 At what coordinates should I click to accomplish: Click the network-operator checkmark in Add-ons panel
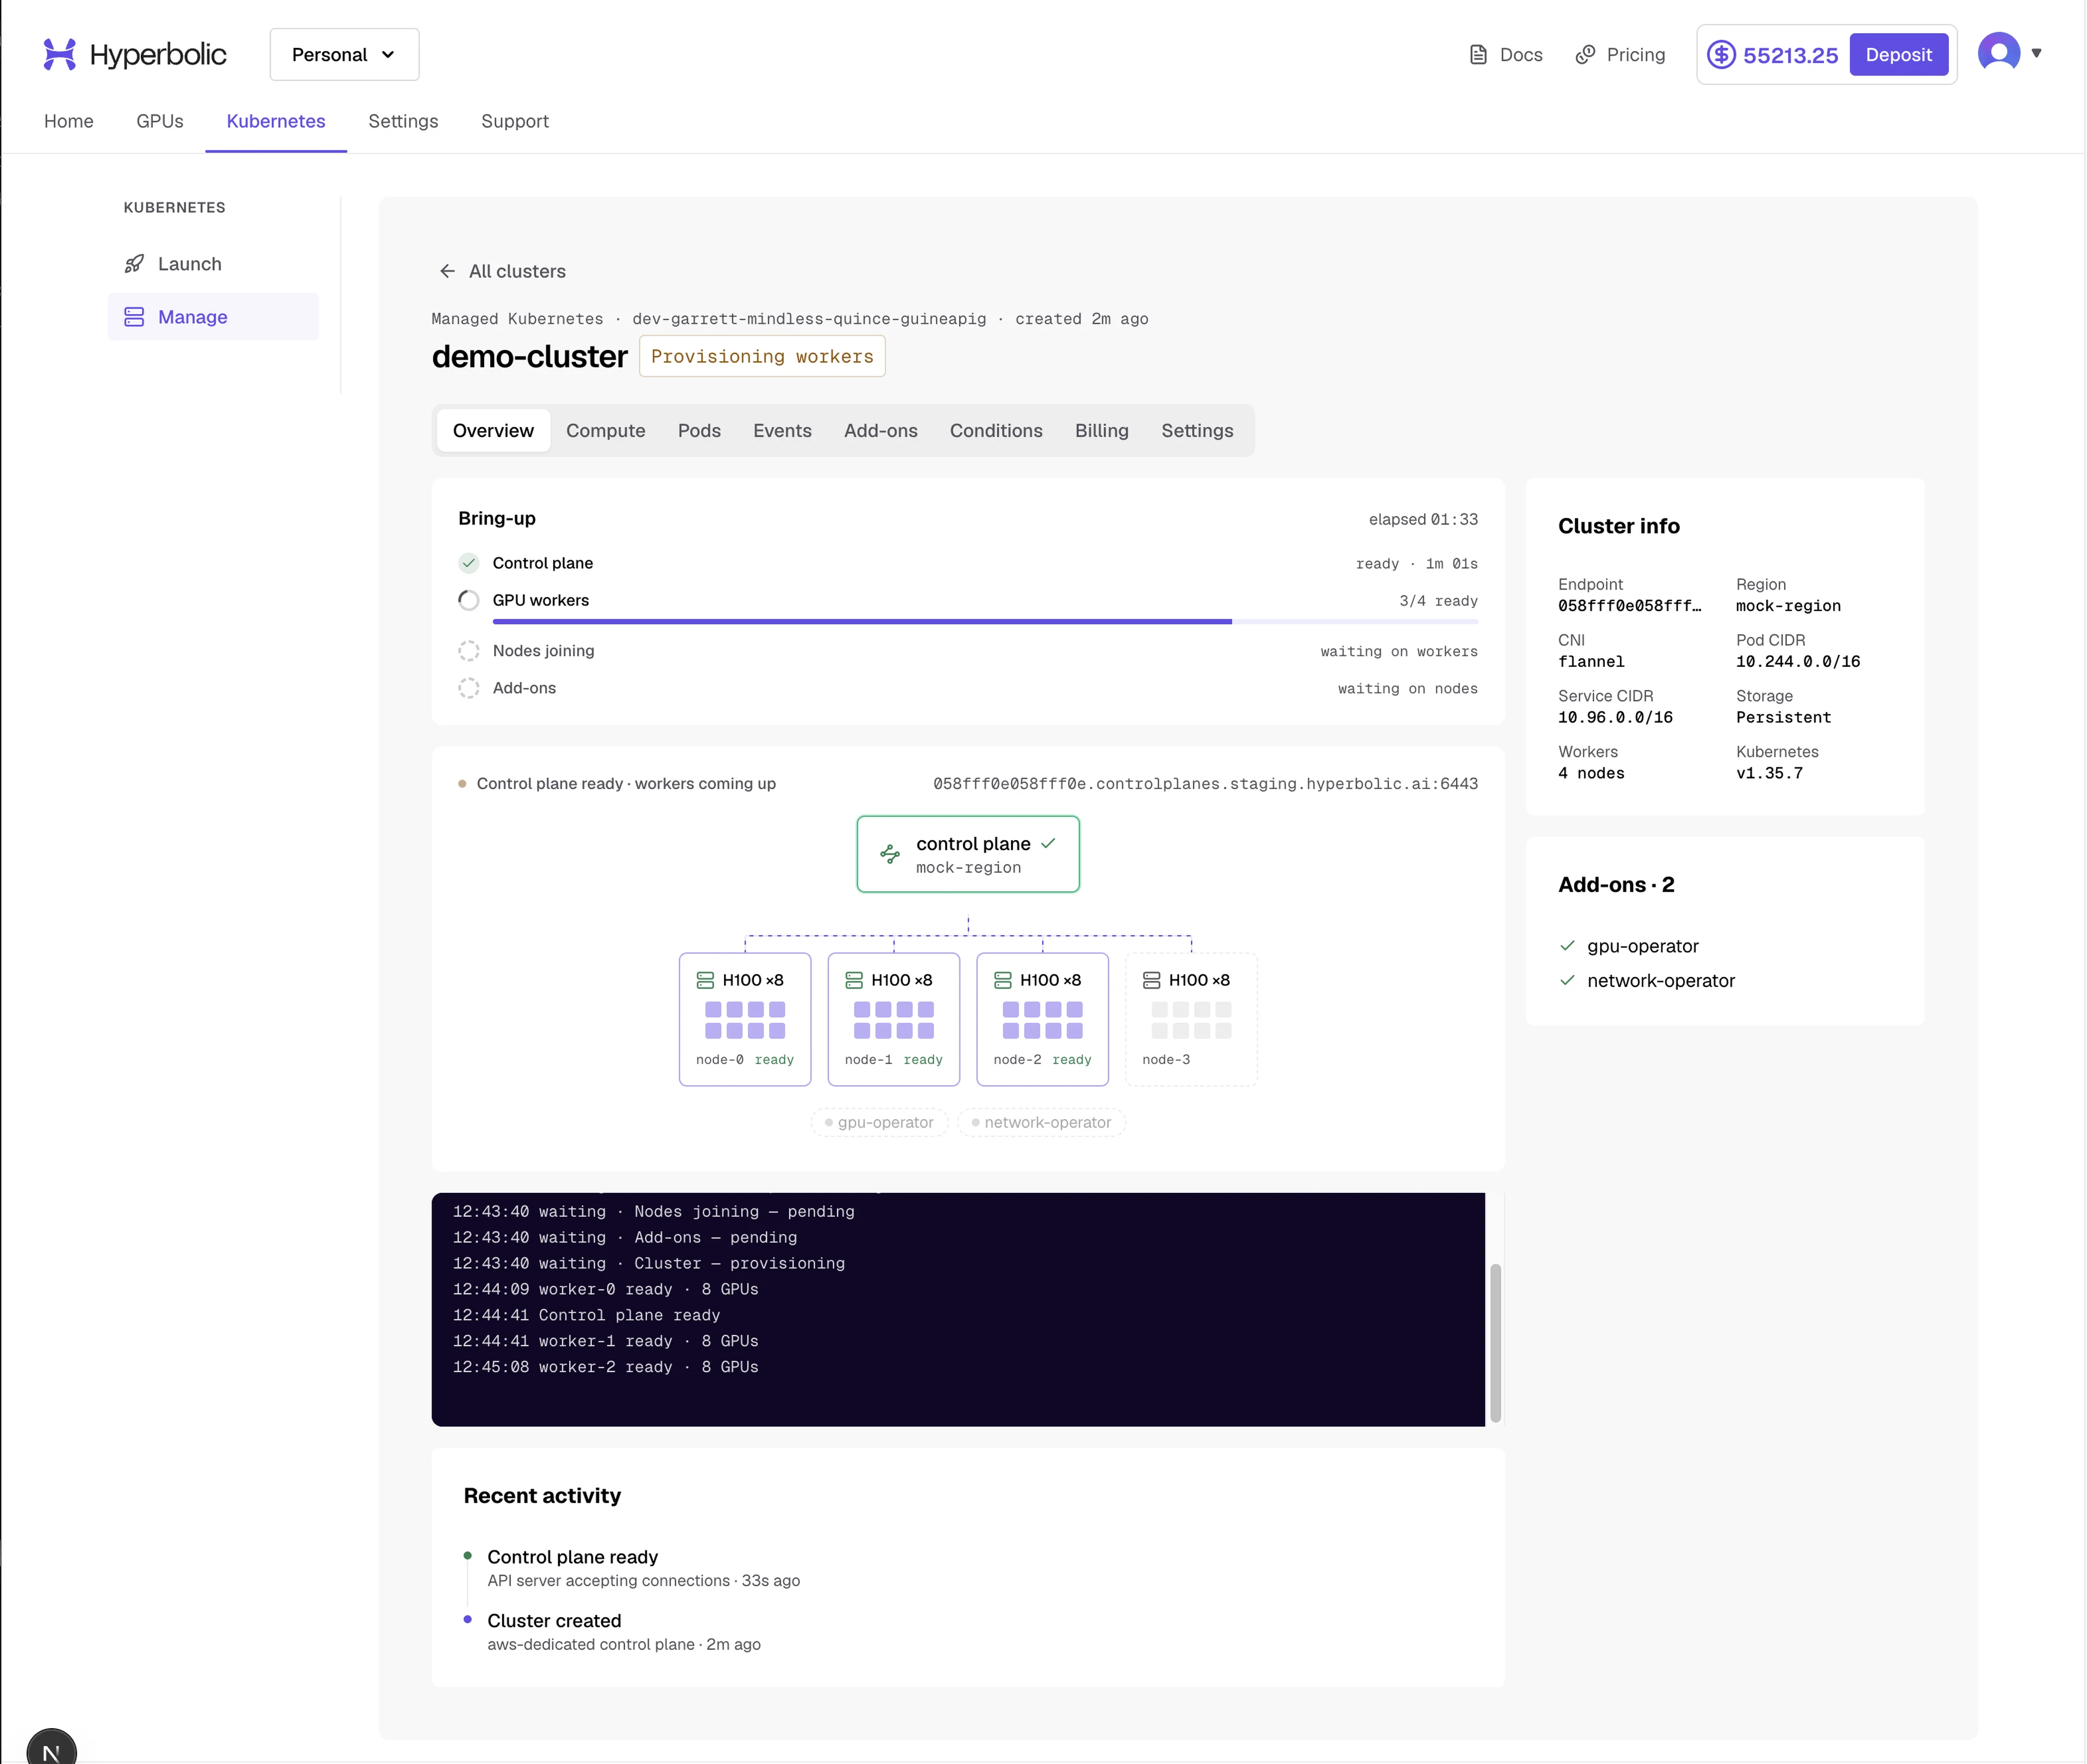(x=1567, y=980)
